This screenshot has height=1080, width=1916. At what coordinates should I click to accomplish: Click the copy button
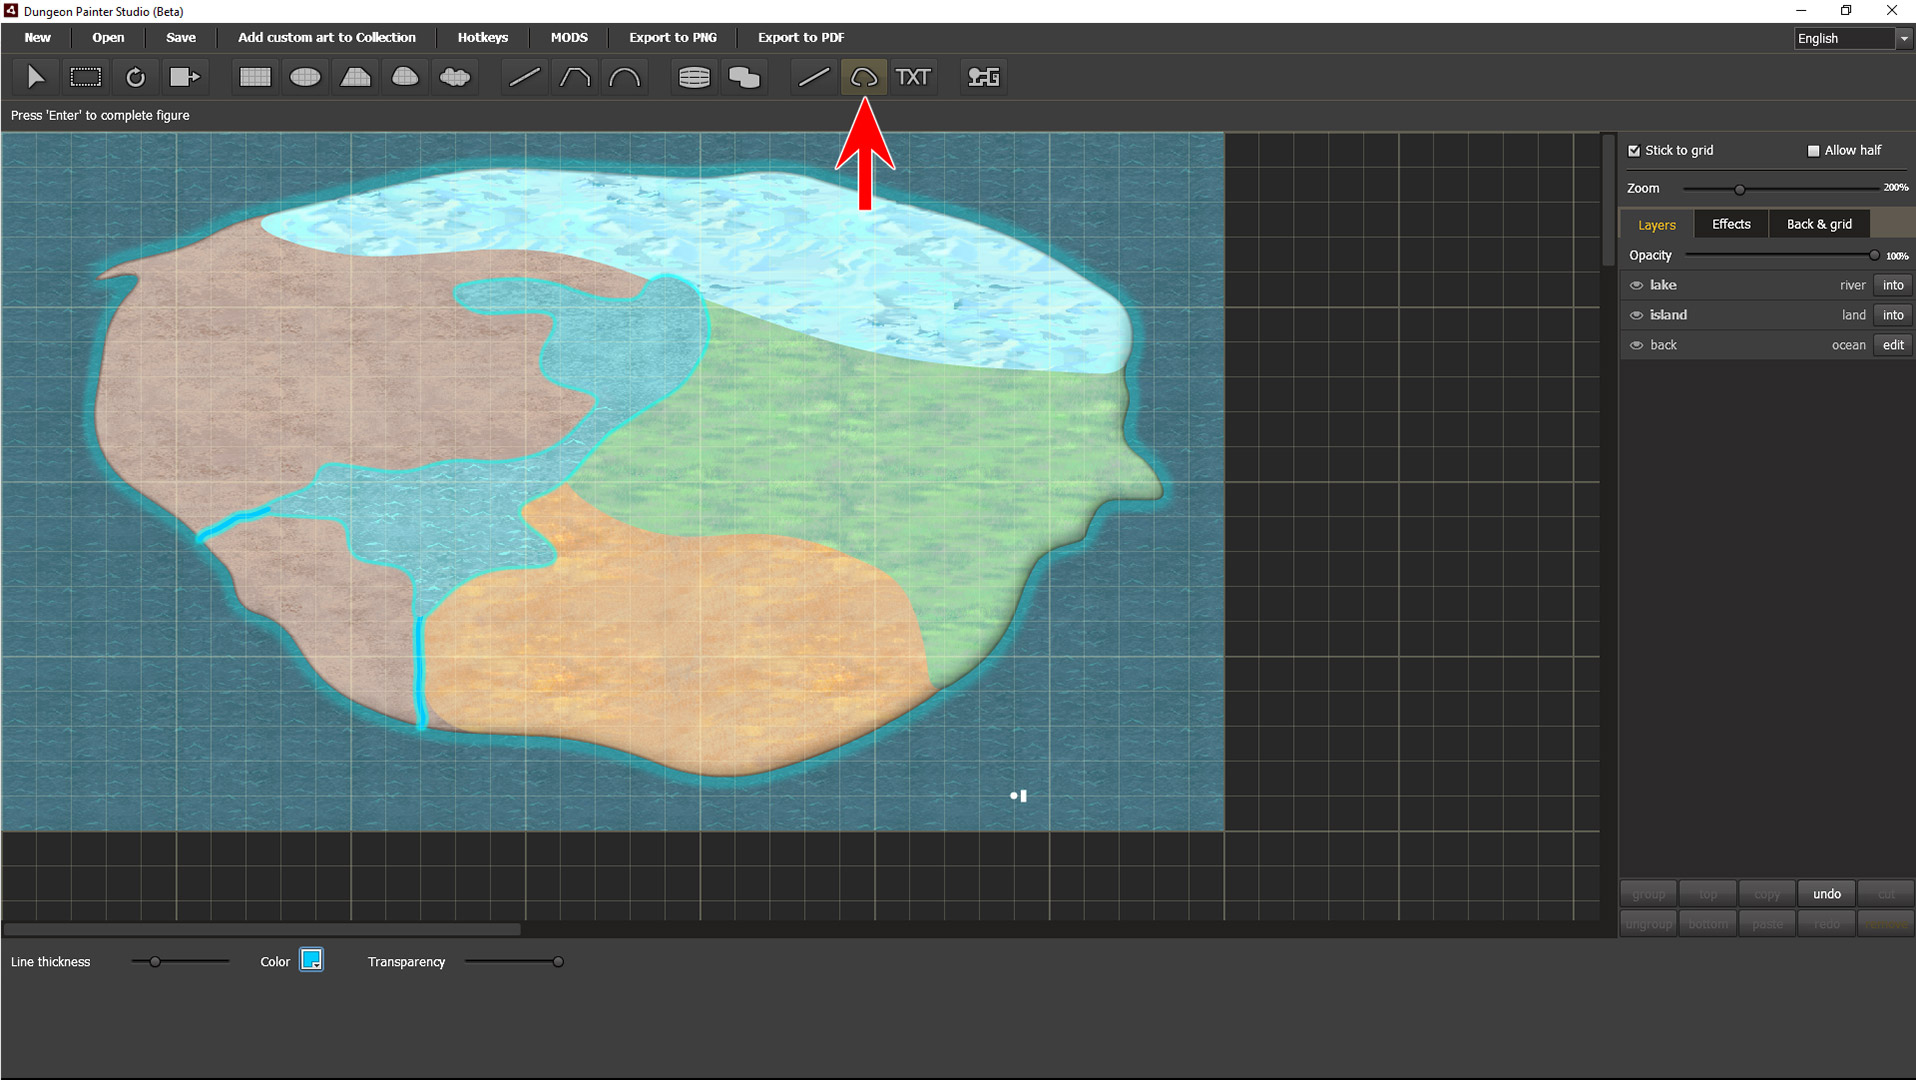pyautogui.click(x=1767, y=894)
